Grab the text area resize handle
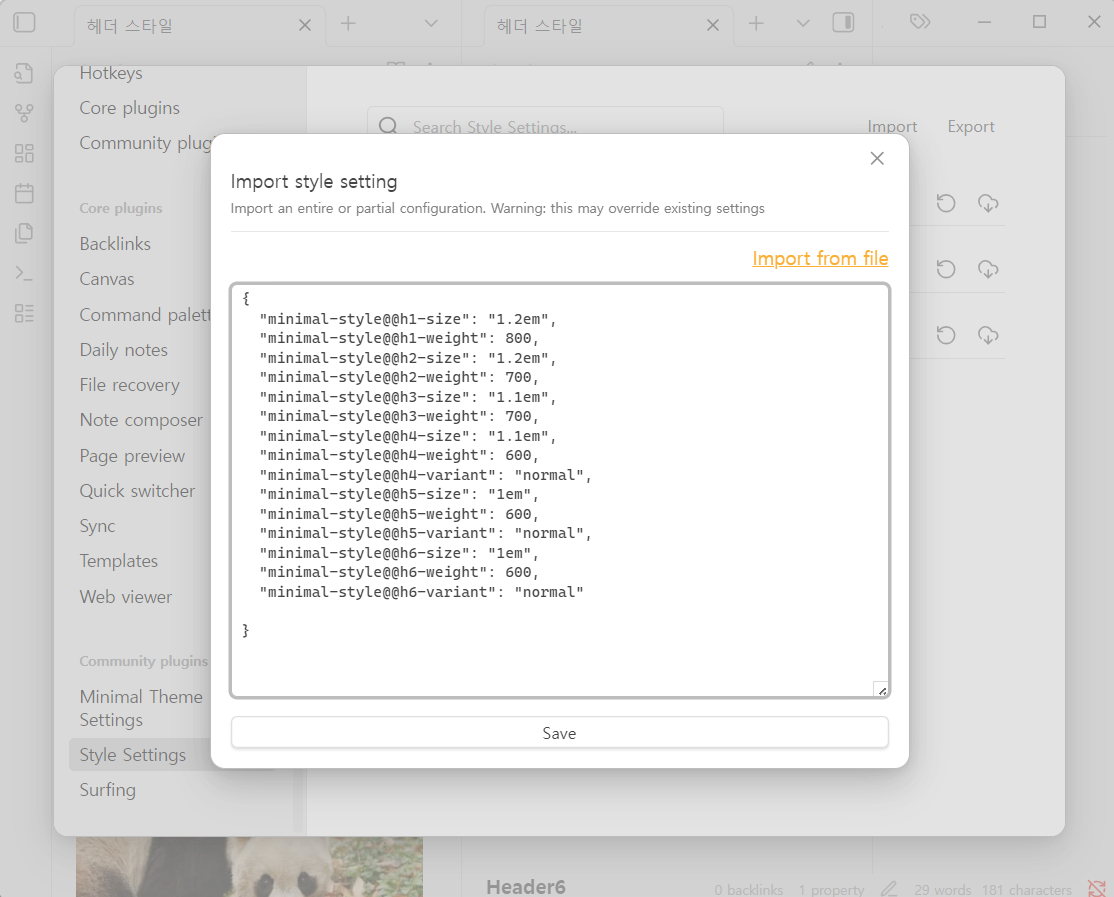 (881, 690)
